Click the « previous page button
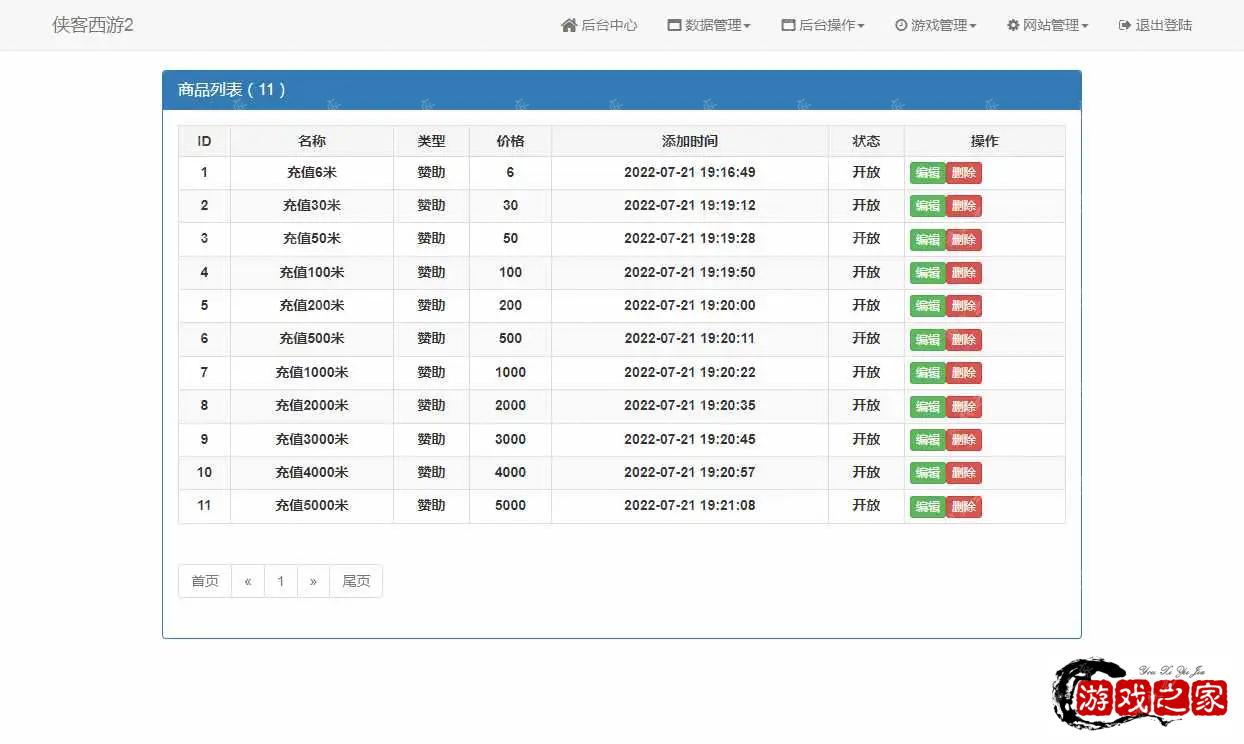 (x=248, y=581)
